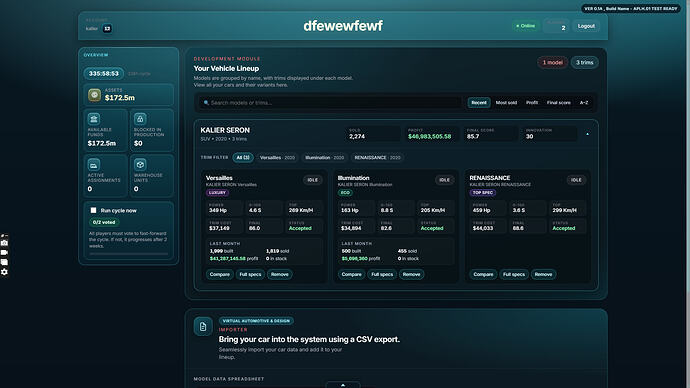Open Full specs for RENAISSANCE trim
Viewport: 690px width, 388px height.
point(514,275)
